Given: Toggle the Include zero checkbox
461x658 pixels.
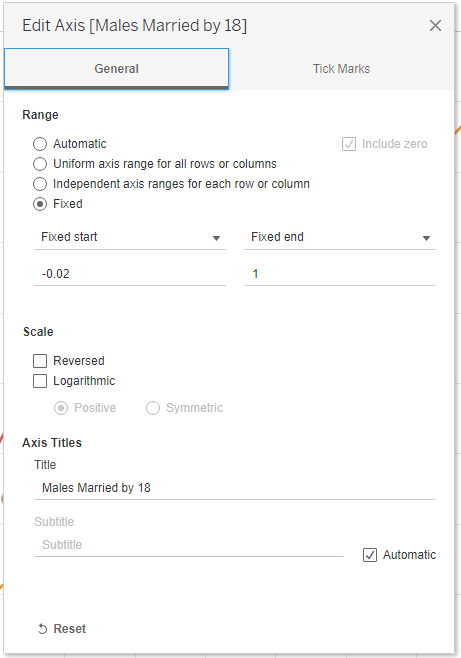Looking at the screenshot, I should 349,144.
